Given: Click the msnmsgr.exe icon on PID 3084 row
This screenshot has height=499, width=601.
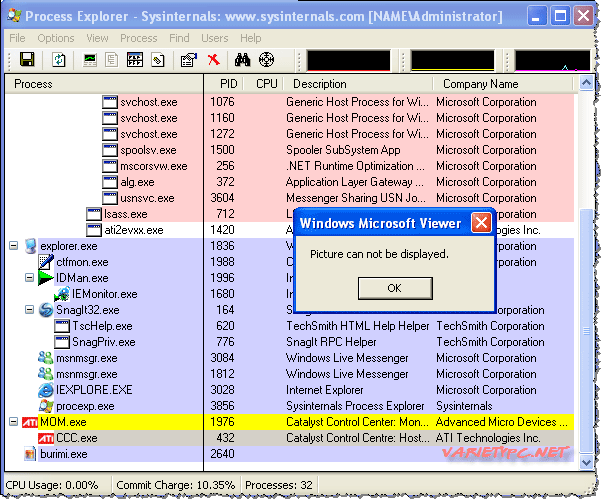Looking at the screenshot, I should point(46,358).
